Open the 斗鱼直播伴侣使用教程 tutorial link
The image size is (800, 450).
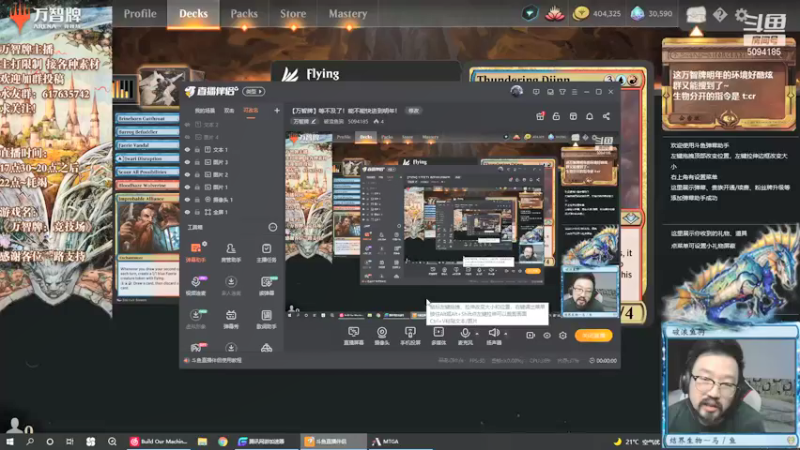pyautogui.click(x=216, y=360)
